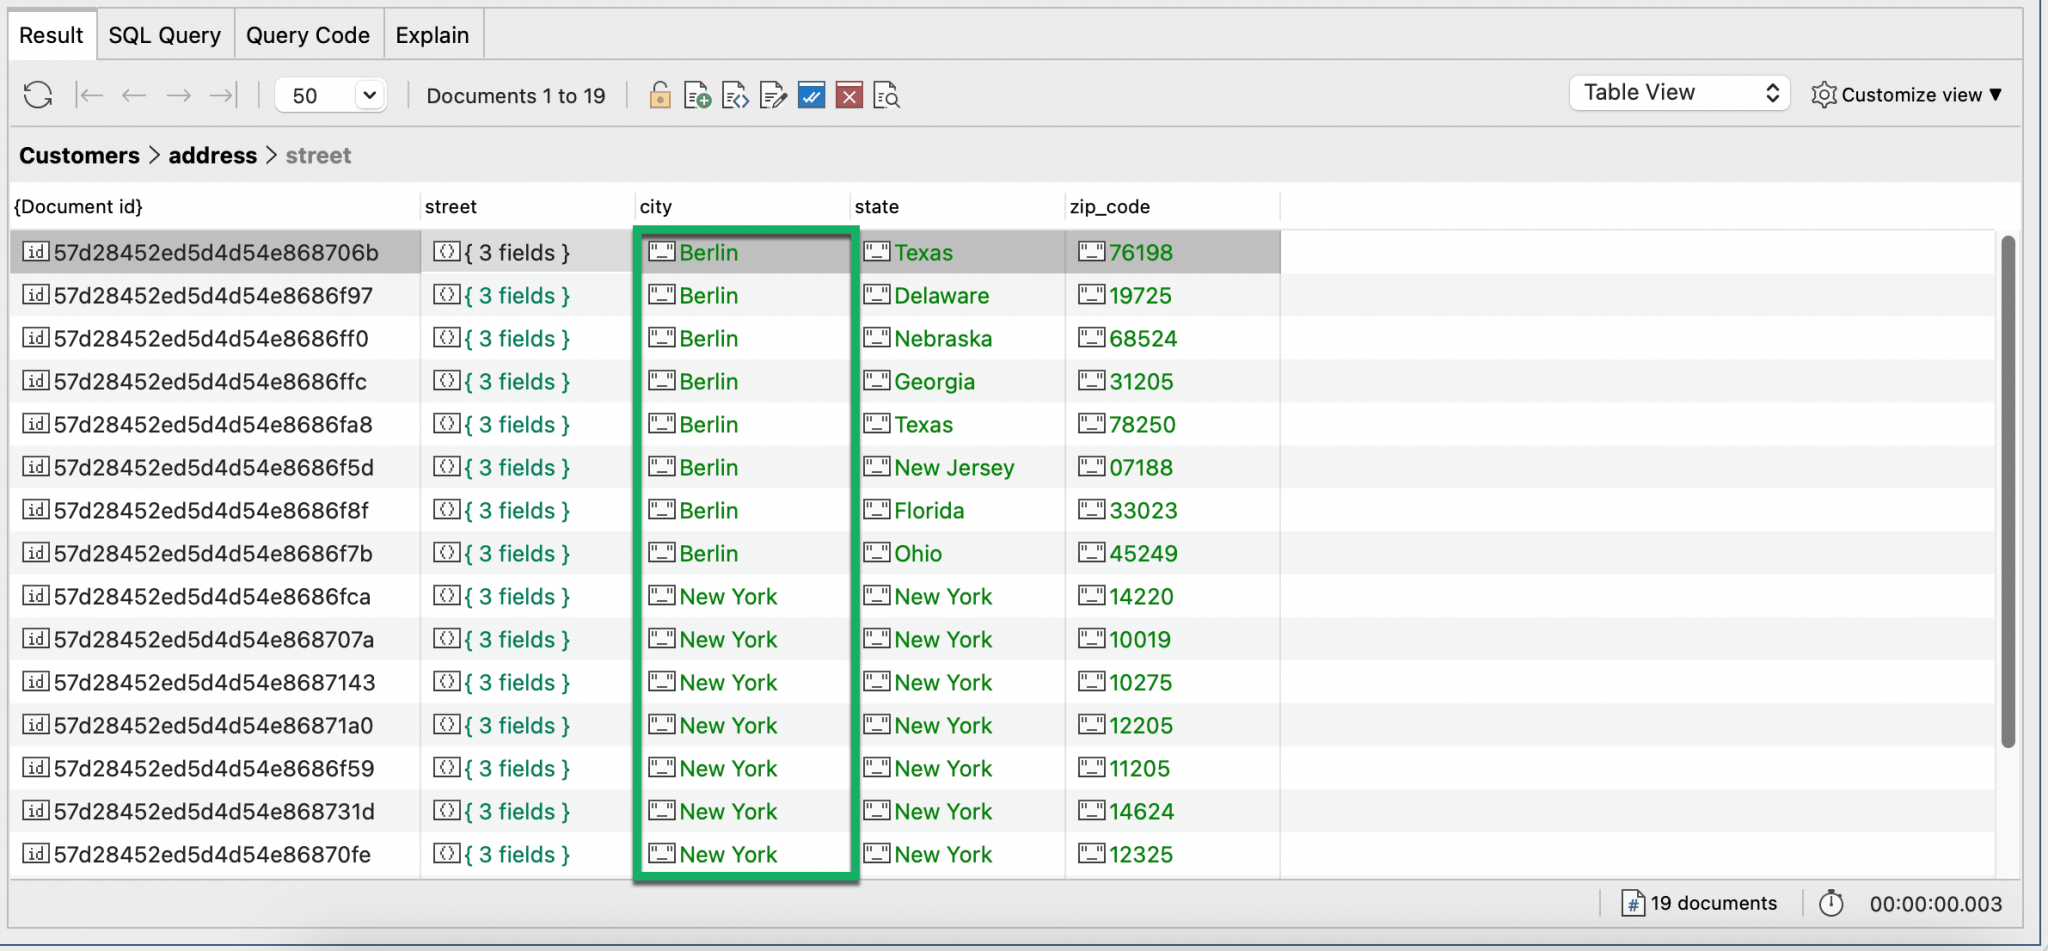Switch to the SQL Query tab

click(x=165, y=35)
